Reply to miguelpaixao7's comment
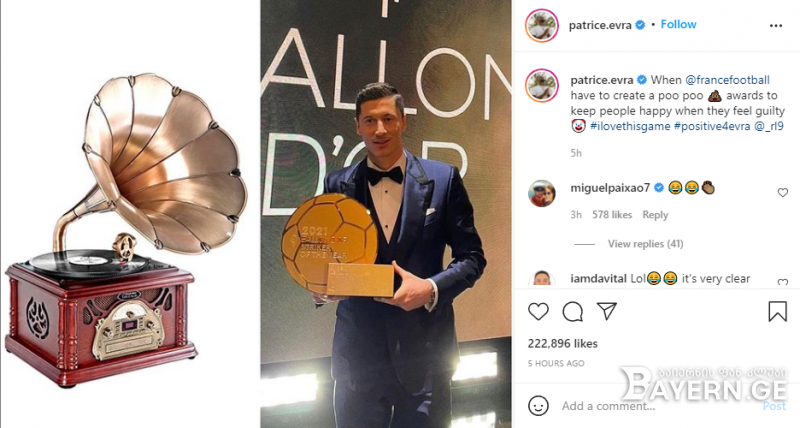Viewport: 800px width, 428px height. tap(655, 215)
